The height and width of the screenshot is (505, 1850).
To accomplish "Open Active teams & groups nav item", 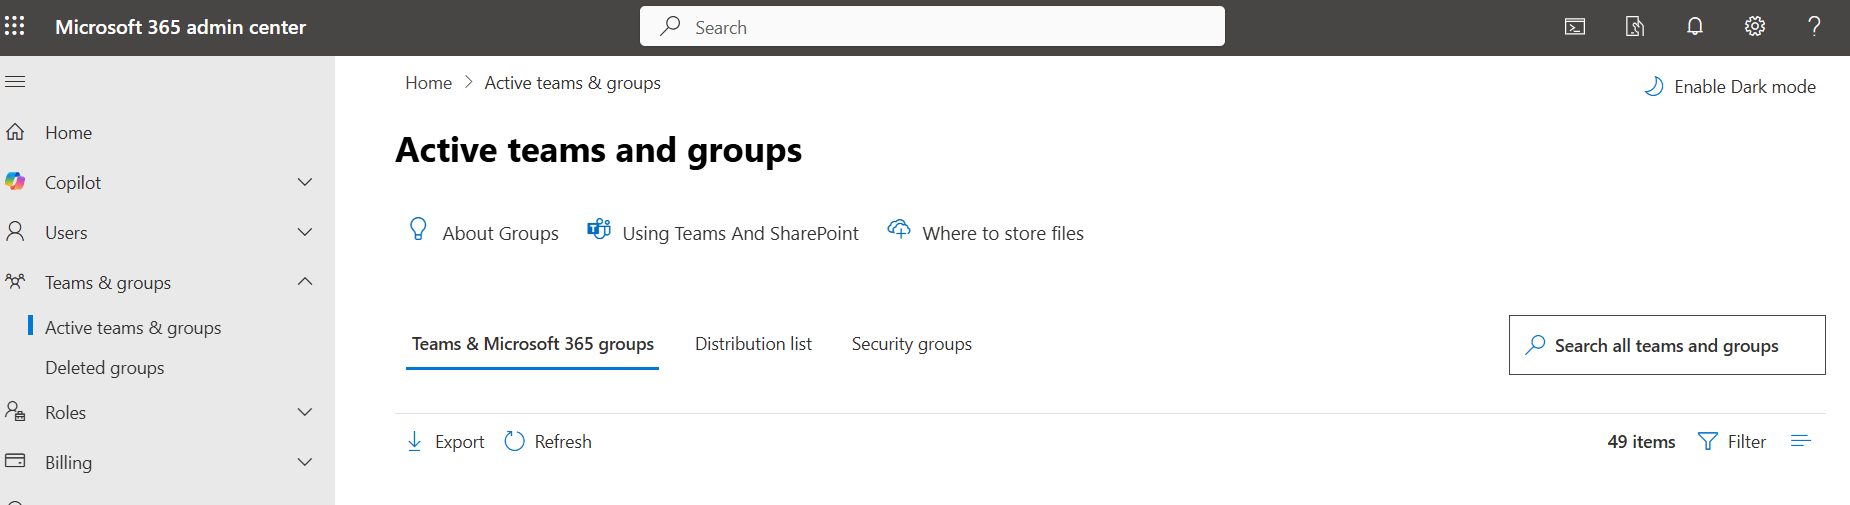I will click(x=133, y=327).
